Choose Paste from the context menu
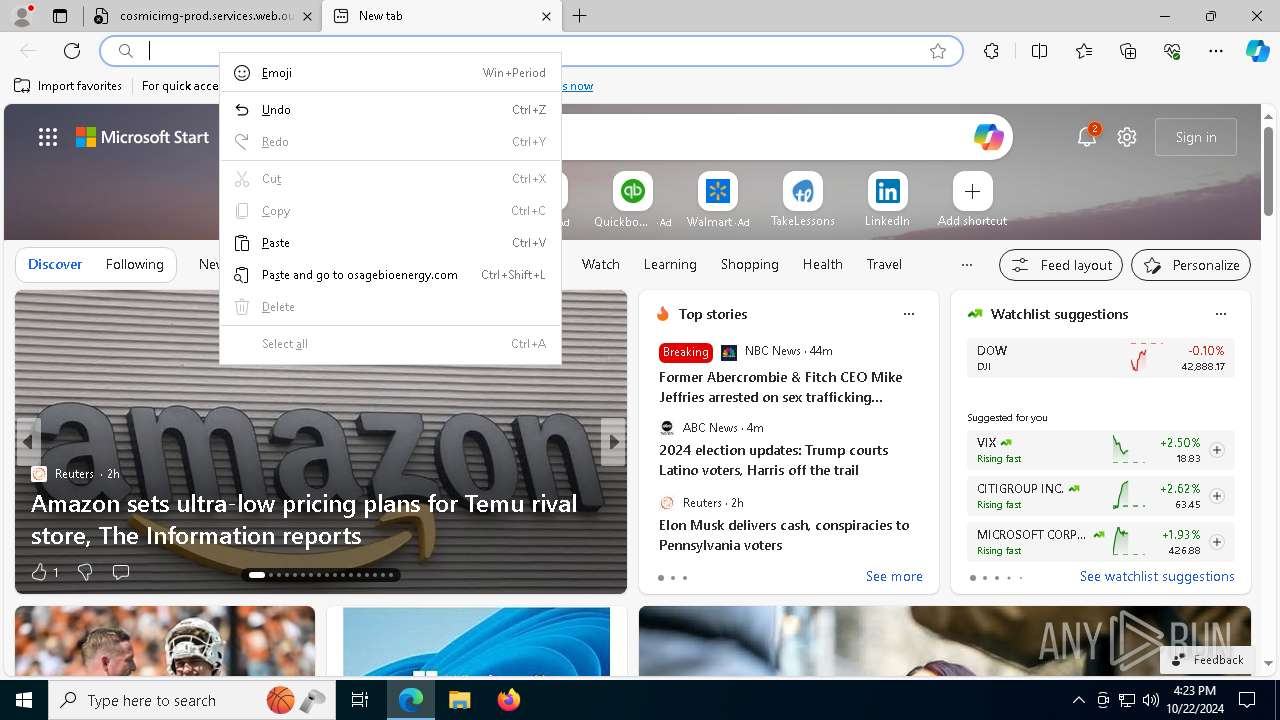Viewport: 1280px width, 720px height. click(390, 243)
